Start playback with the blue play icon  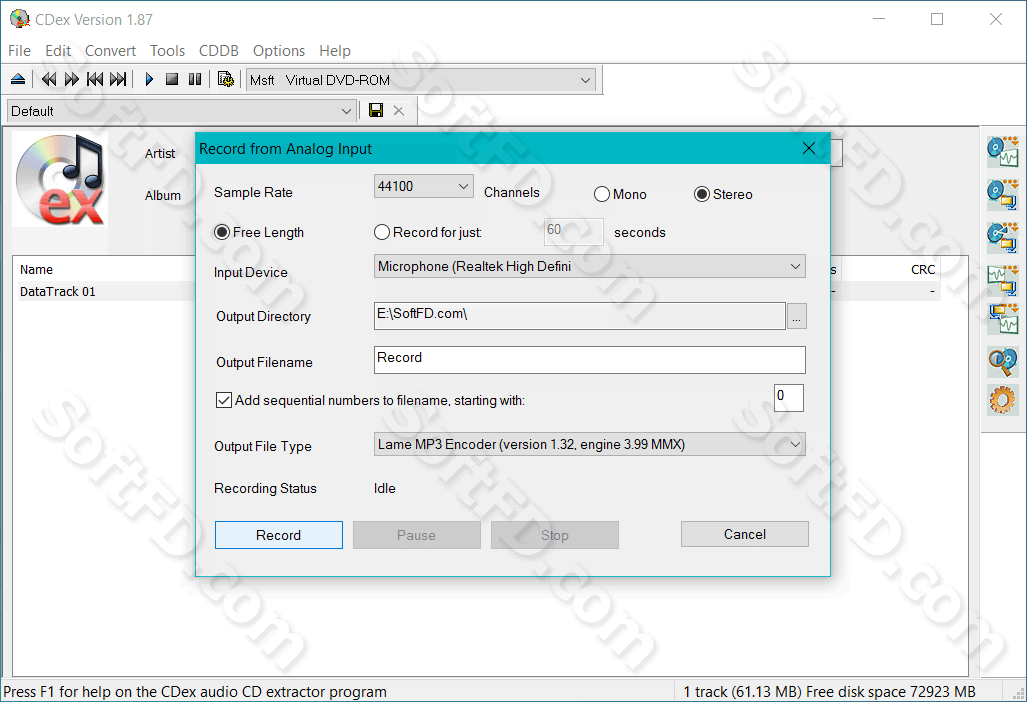pyautogui.click(x=149, y=79)
